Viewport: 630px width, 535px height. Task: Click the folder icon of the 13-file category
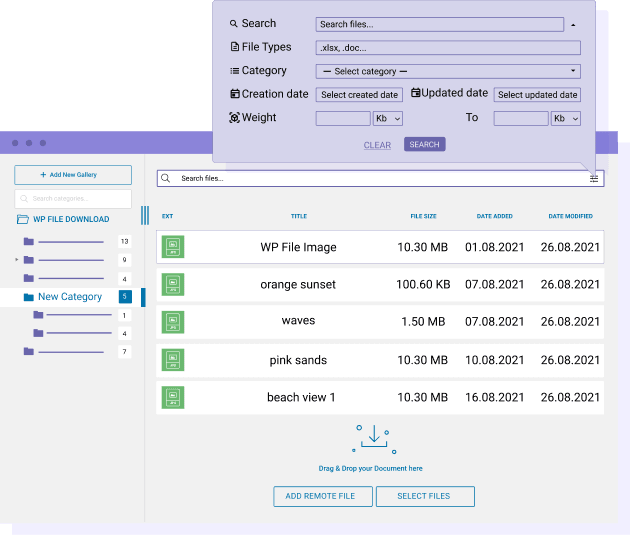29,241
